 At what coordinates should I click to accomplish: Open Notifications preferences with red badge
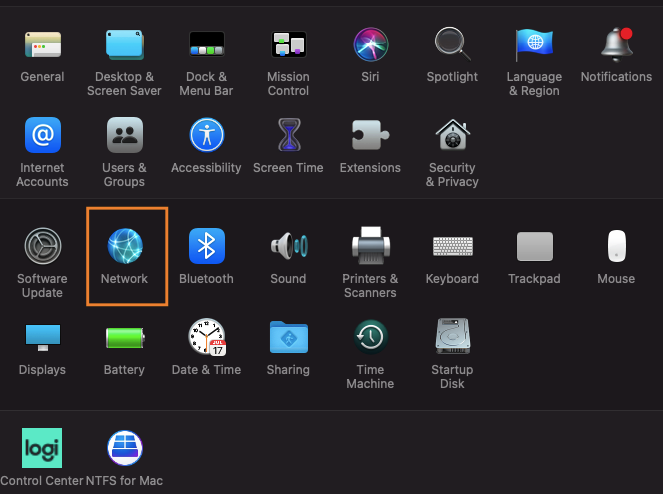pyautogui.click(x=616, y=45)
